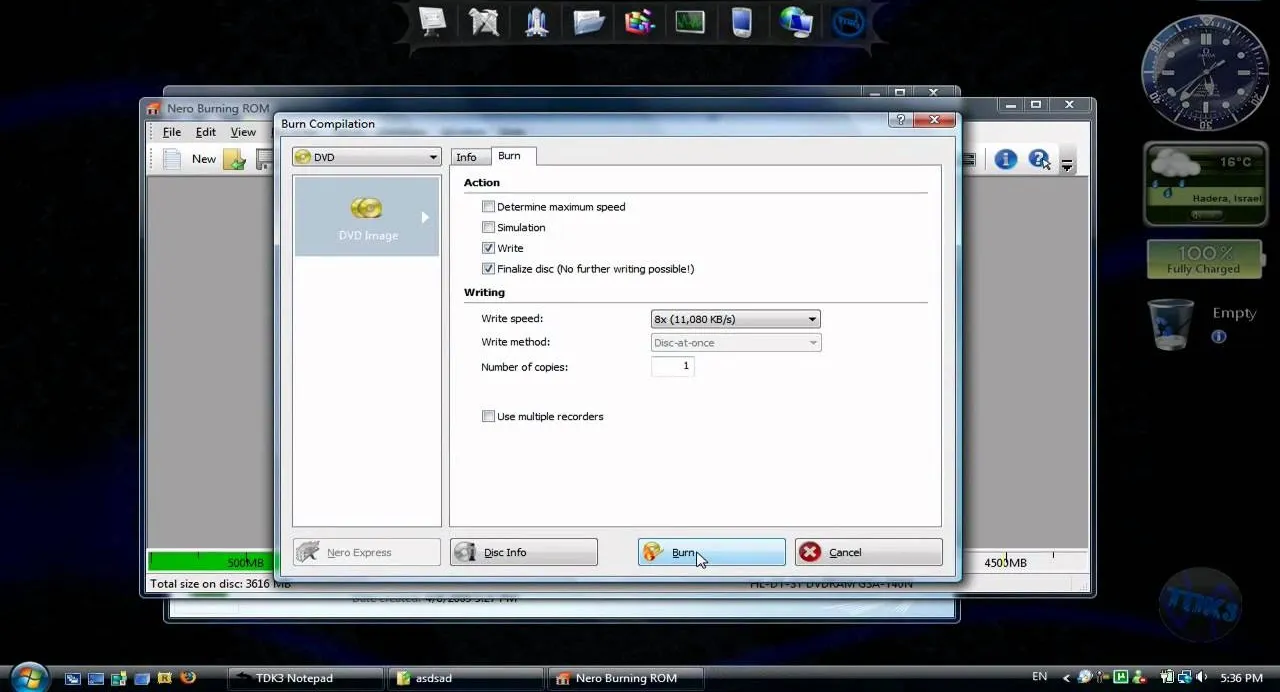Image resolution: width=1280 pixels, height=692 pixels.
Task: Enable Determine maximum speed checkbox
Action: tap(488, 207)
